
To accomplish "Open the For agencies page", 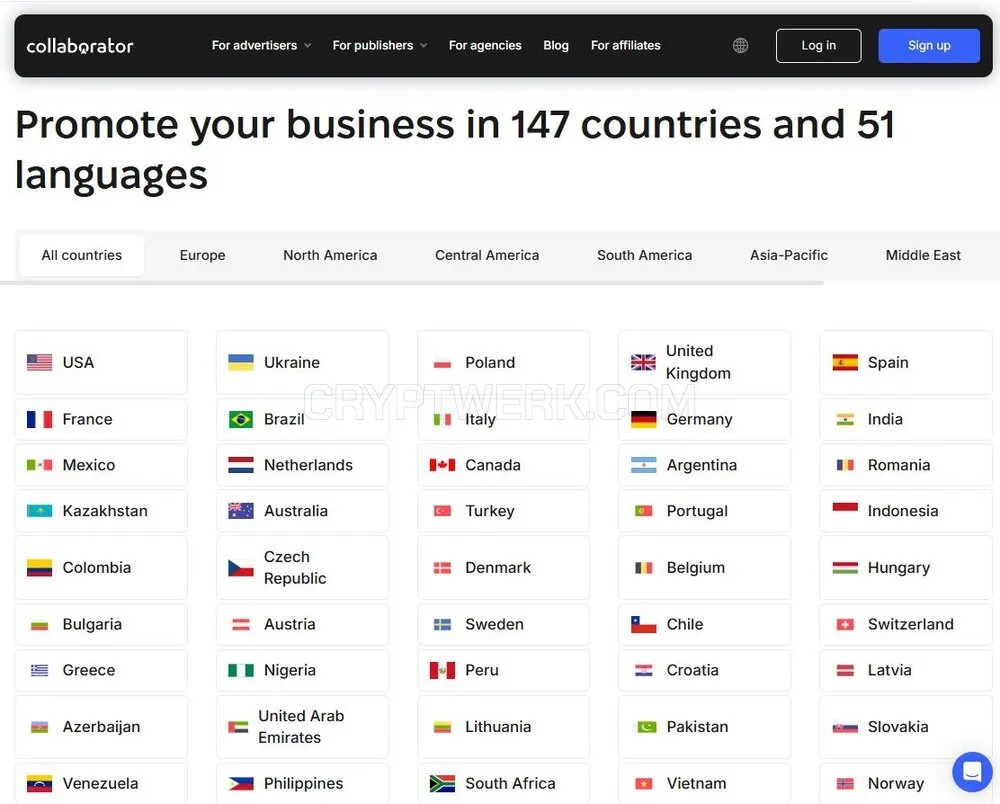I will click(485, 45).
